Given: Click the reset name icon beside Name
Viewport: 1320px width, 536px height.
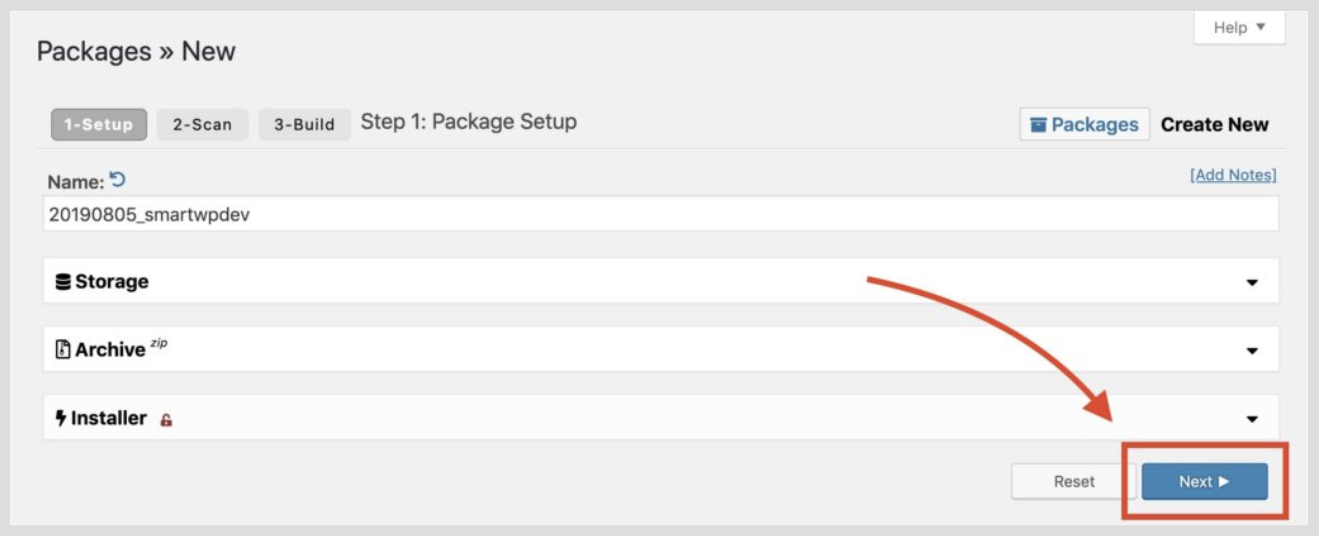Looking at the screenshot, I should (x=118, y=181).
